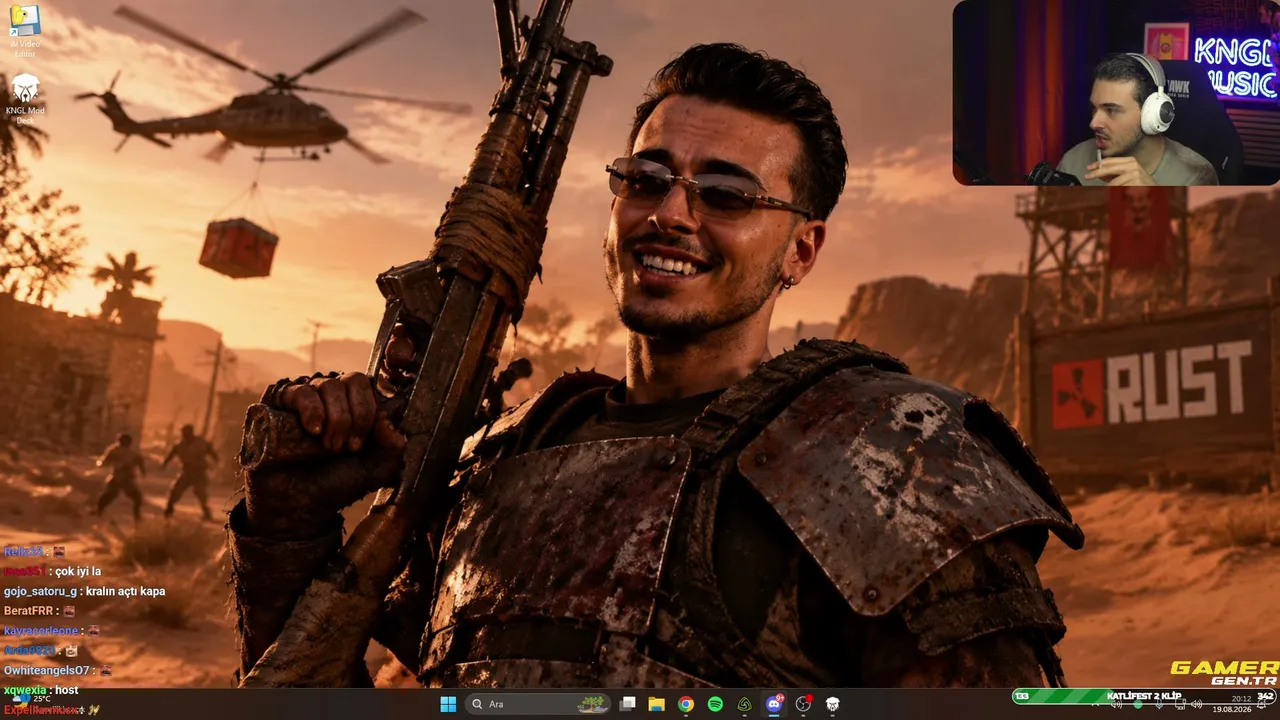
Task: Open the KNGL Mod Deck desktop shortcut
Action: (24, 98)
